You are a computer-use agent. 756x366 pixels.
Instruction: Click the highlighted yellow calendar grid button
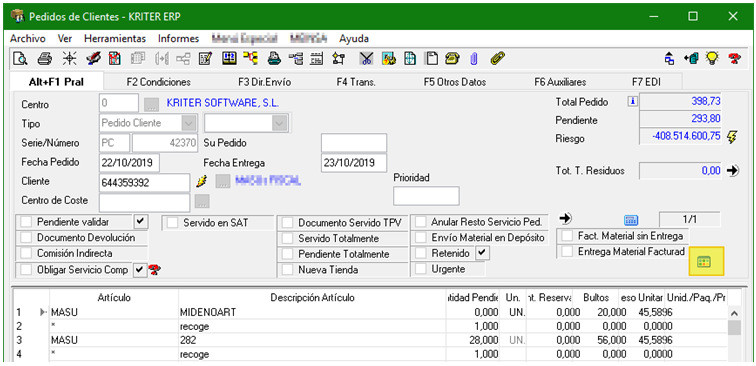(706, 261)
